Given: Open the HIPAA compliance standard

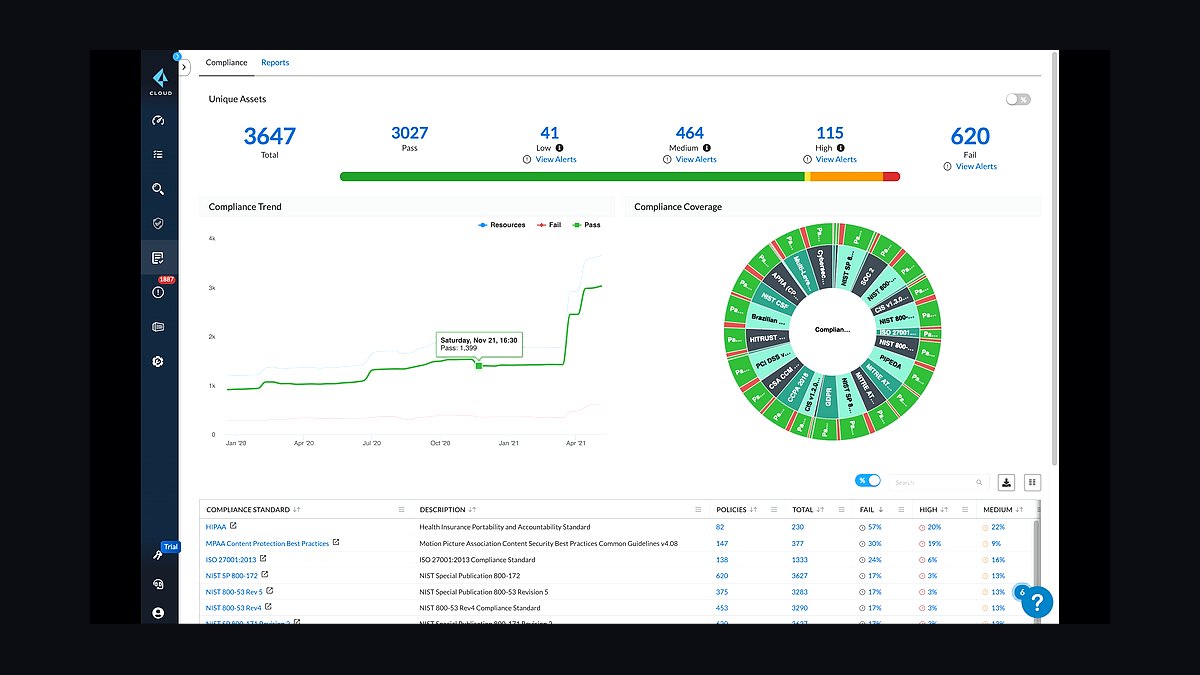Looking at the screenshot, I should point(216,526).
